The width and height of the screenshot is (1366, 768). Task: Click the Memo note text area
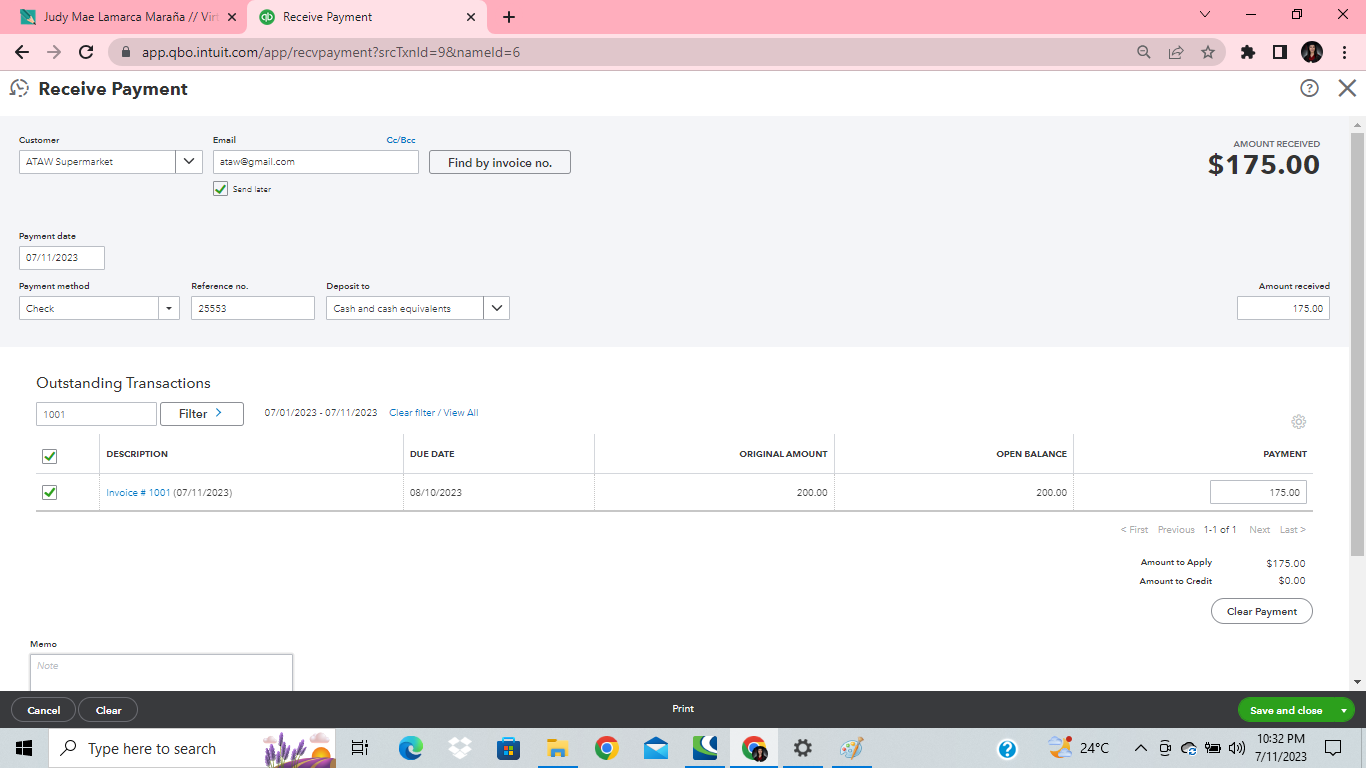click(161, 672)
